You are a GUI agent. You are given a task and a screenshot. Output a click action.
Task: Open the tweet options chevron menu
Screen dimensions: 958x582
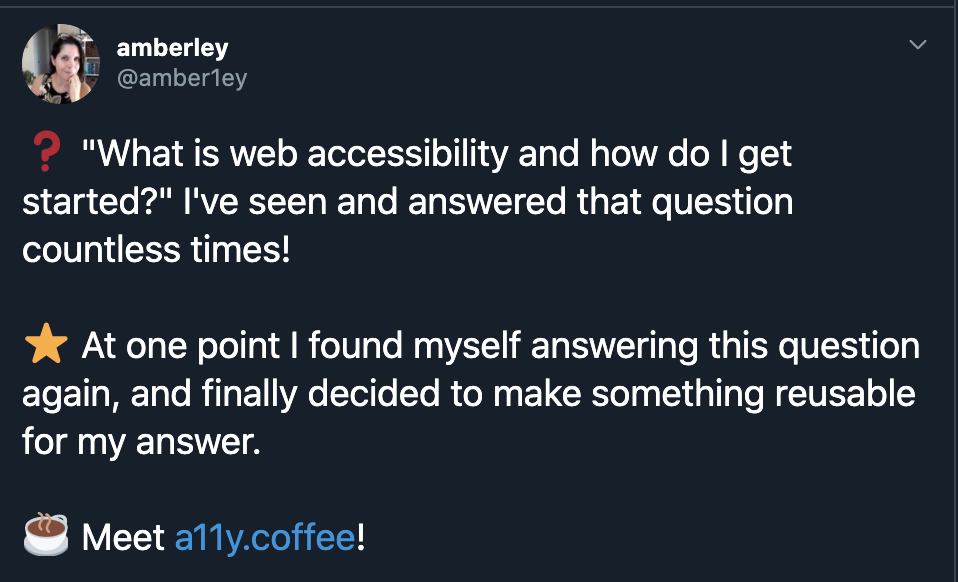tap(918, 45)
